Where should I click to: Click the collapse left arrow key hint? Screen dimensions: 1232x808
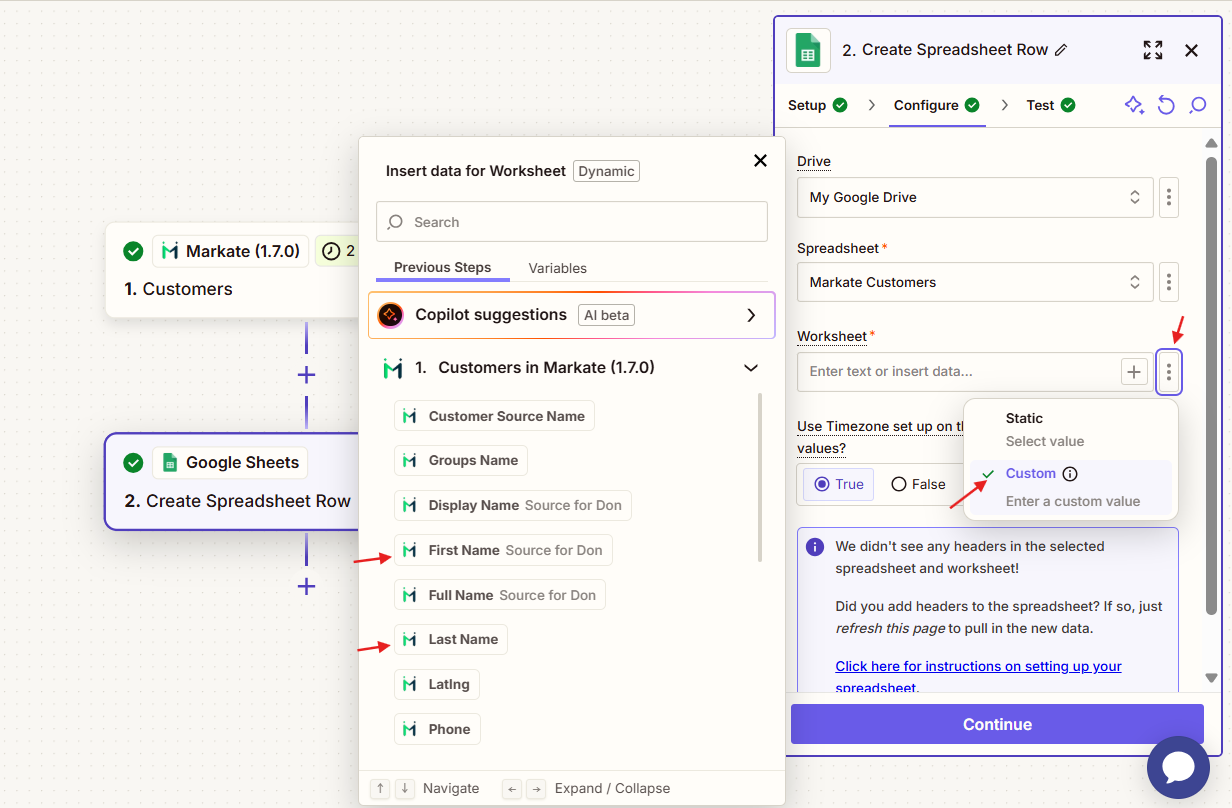tap(512, 788)
